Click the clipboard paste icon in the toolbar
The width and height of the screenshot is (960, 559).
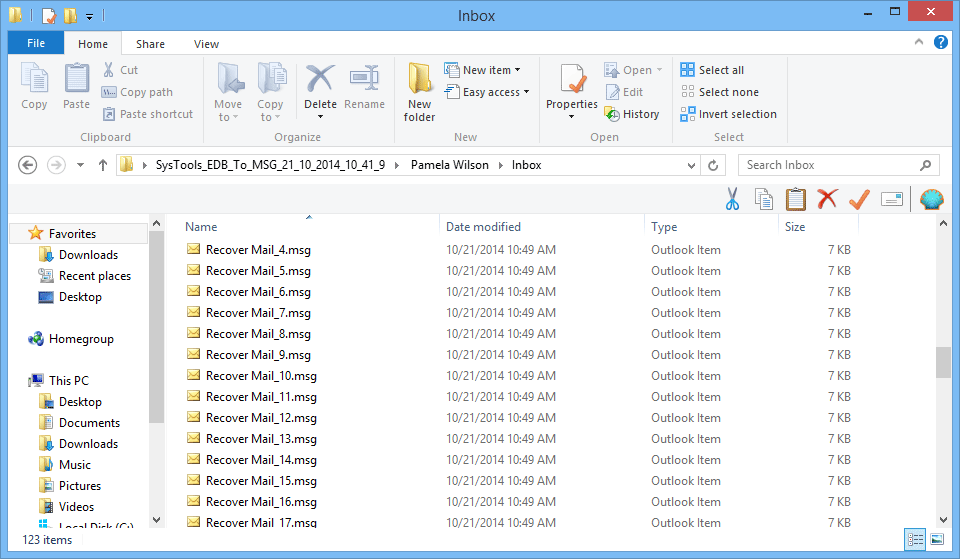[x=795, y=199]
